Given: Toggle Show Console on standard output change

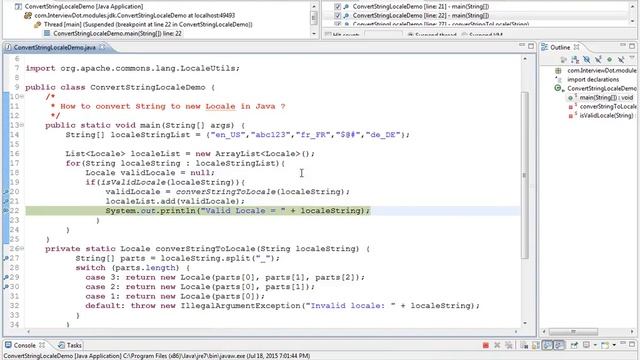Looking at the screenshot, I should tap(547, 345).
